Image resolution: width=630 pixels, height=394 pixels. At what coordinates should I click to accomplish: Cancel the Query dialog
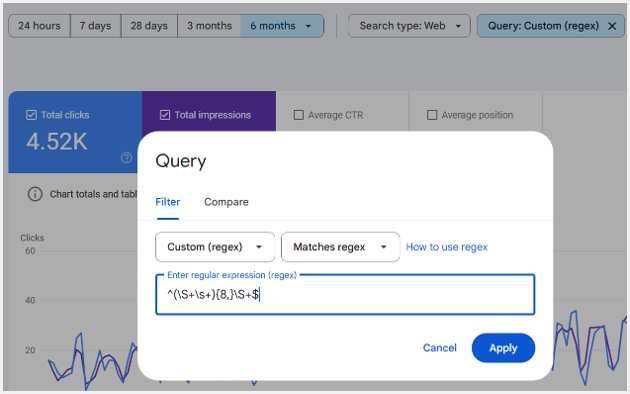pyautogui.click(x=440, y=348)
